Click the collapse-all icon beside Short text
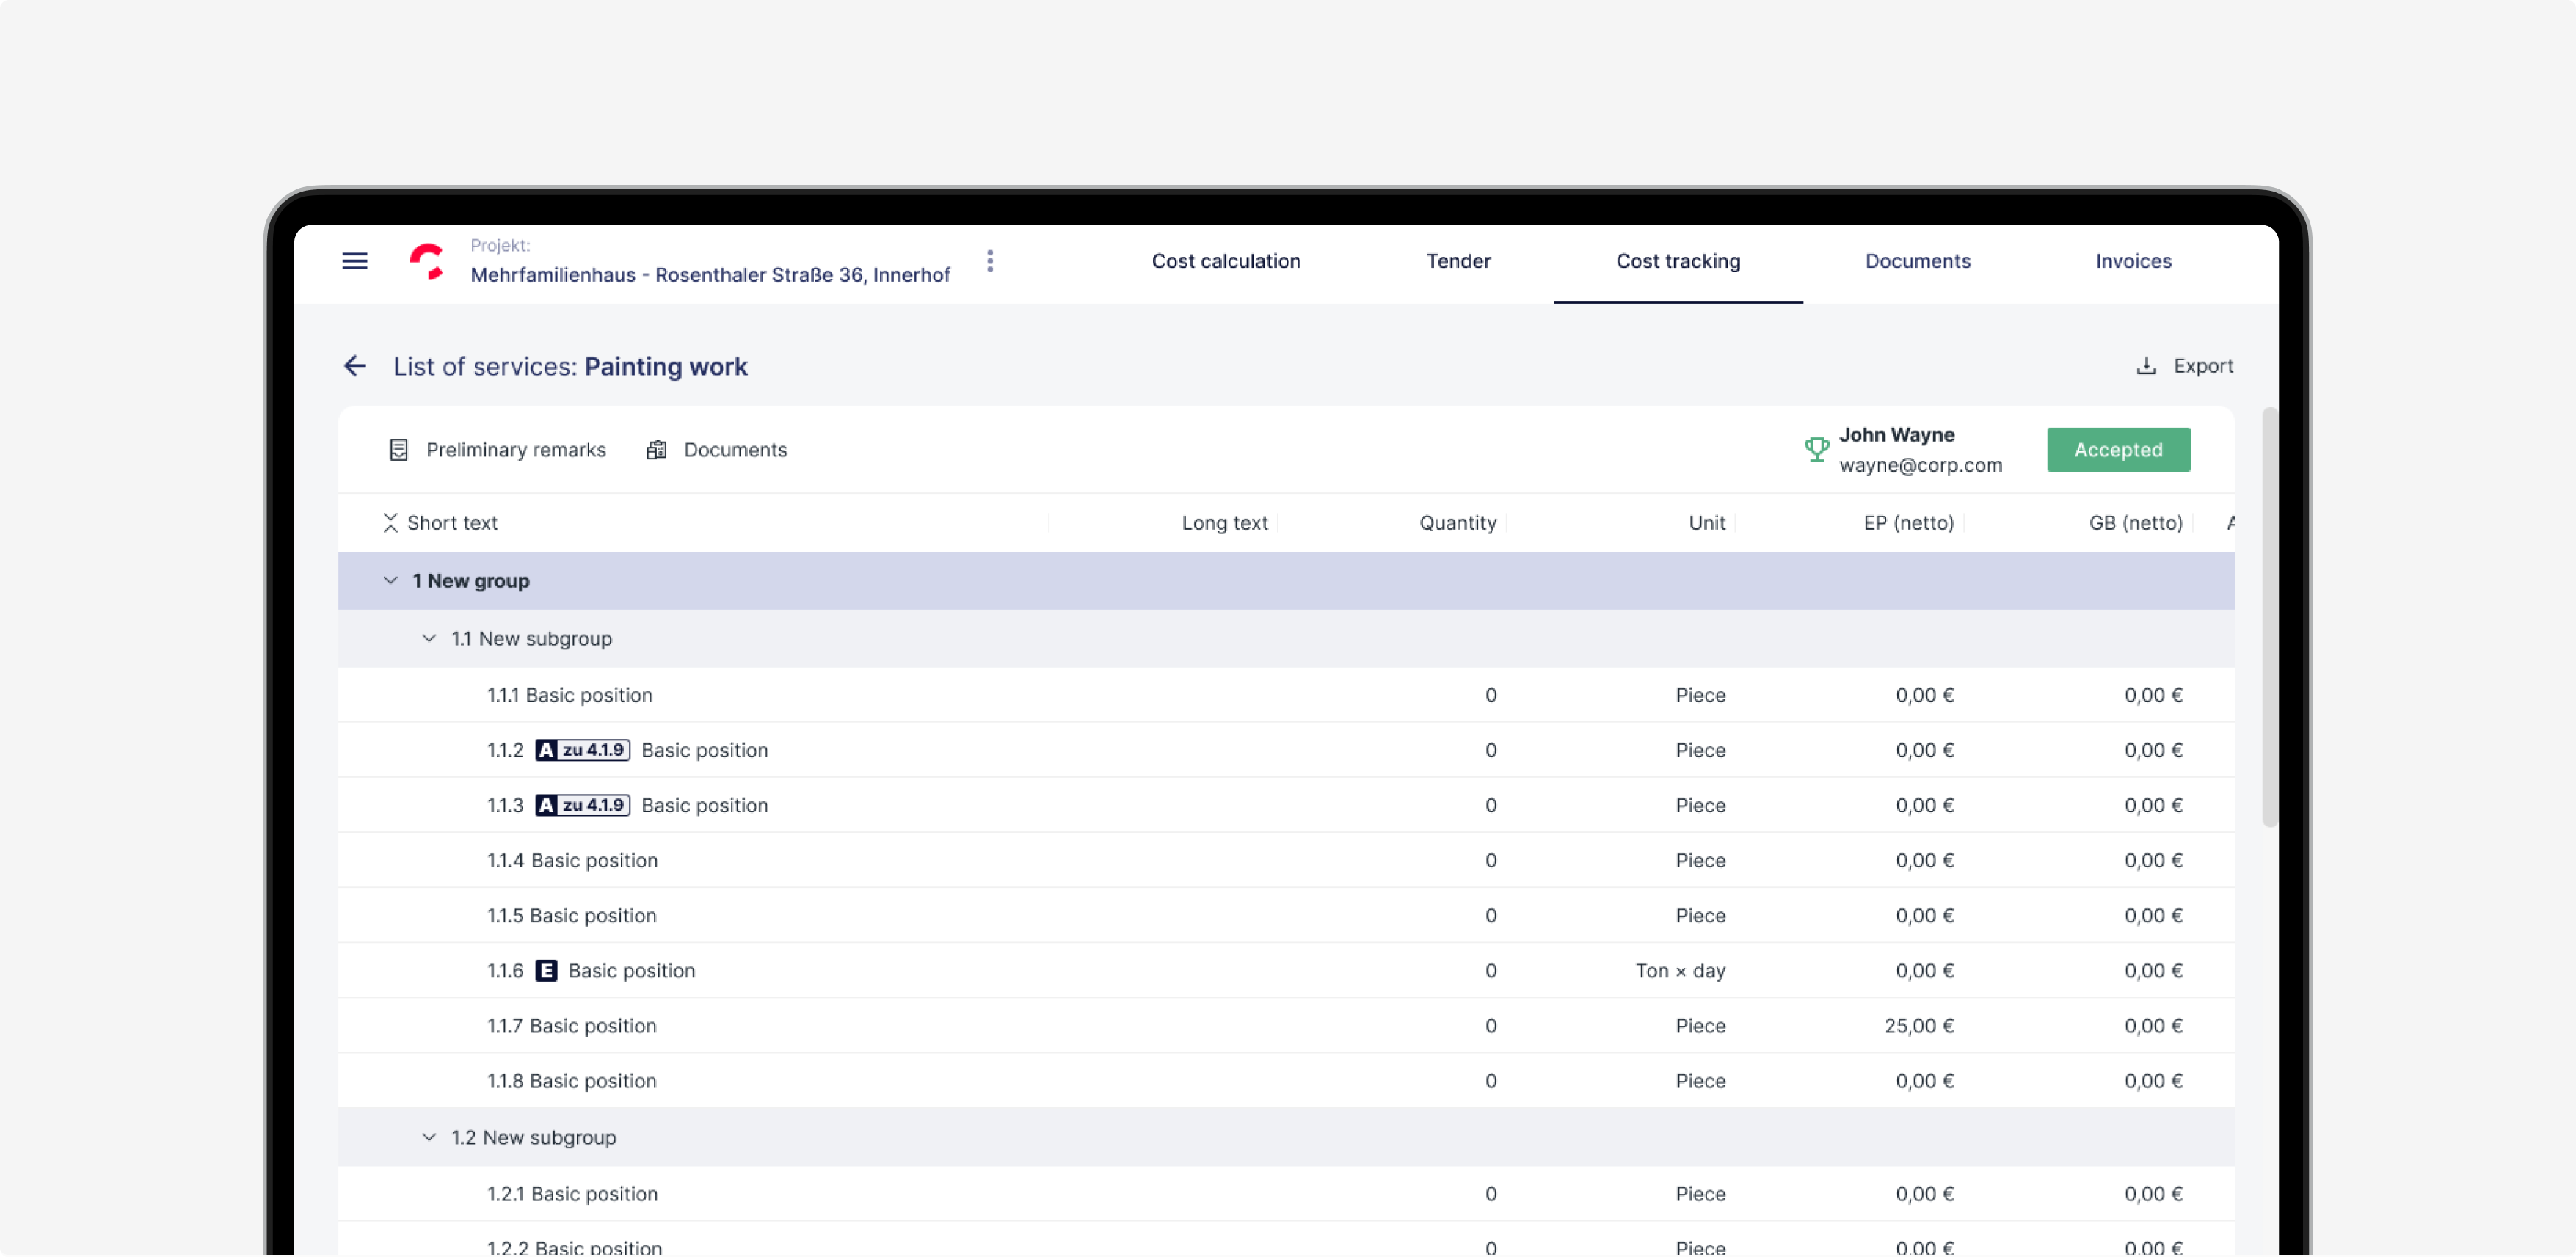2576x1257 pixels. [x=390, y=523]
